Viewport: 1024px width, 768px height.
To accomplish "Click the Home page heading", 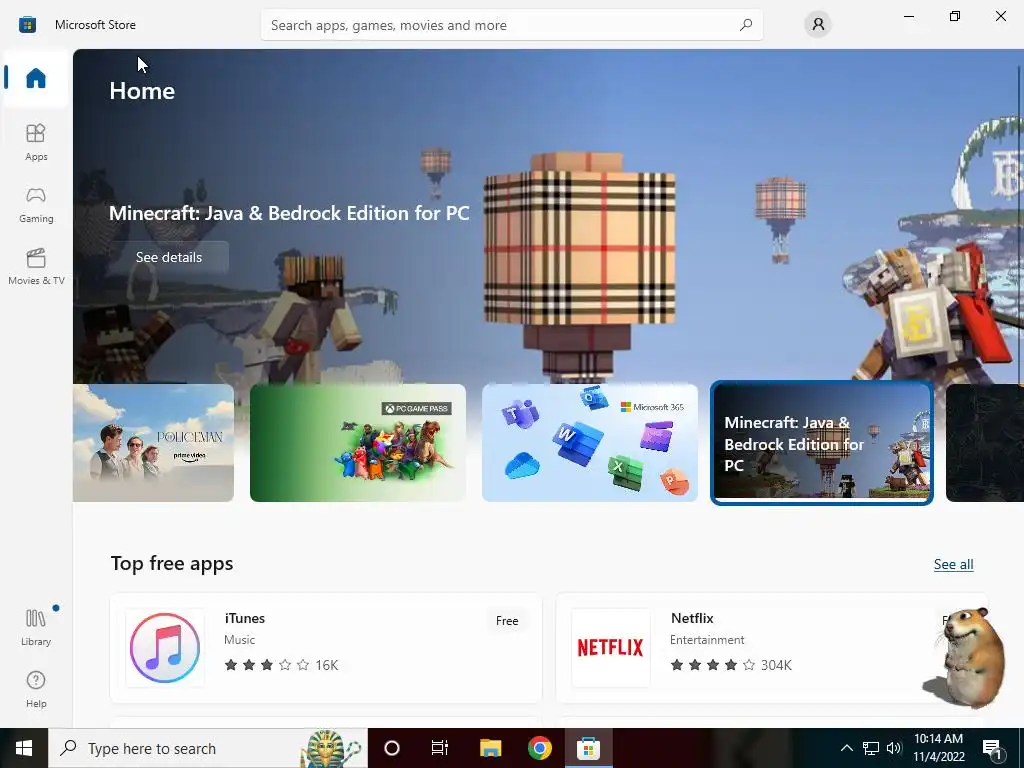I will pos(142,91).
